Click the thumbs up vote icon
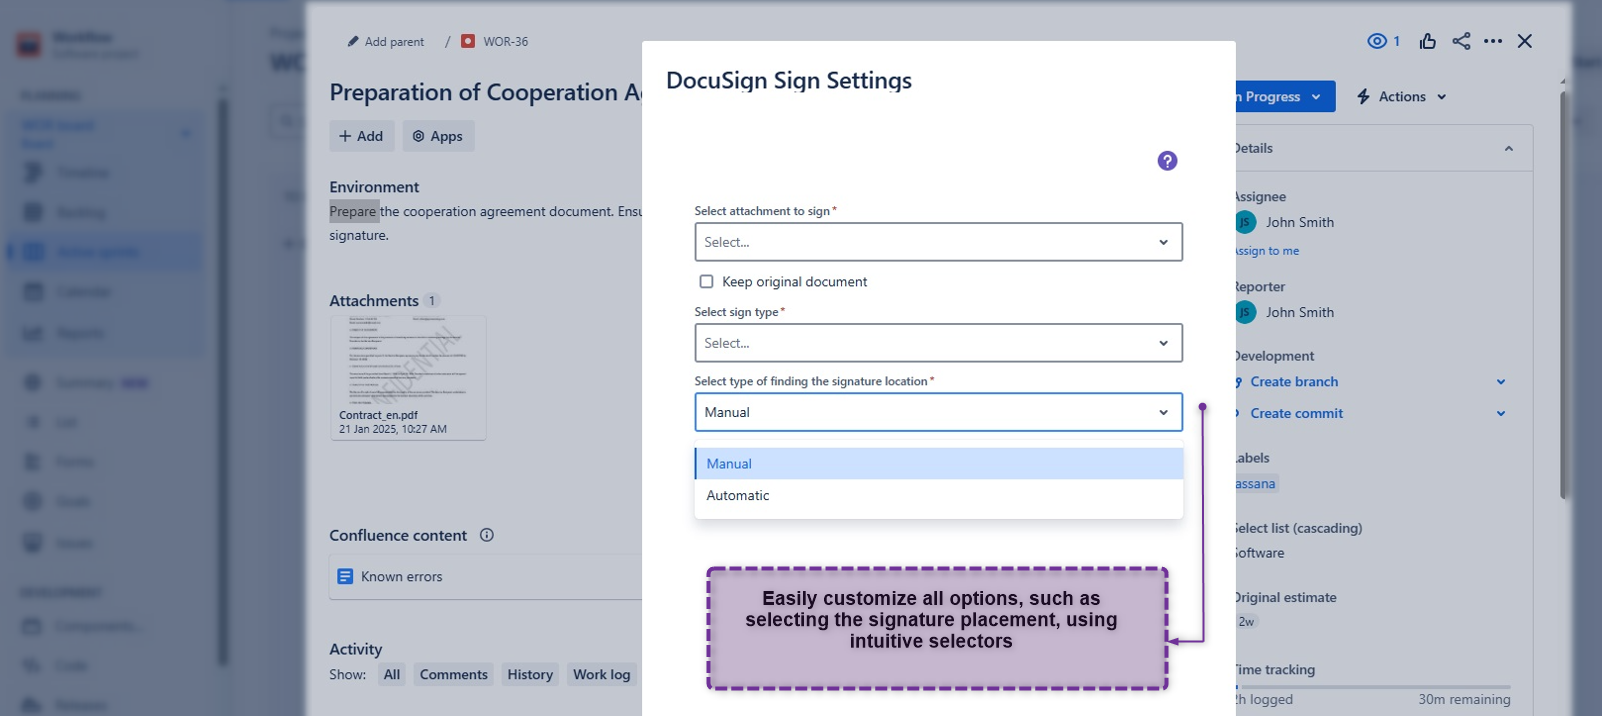Viewport: 1602px width, 716px height. coord(1427,41)
